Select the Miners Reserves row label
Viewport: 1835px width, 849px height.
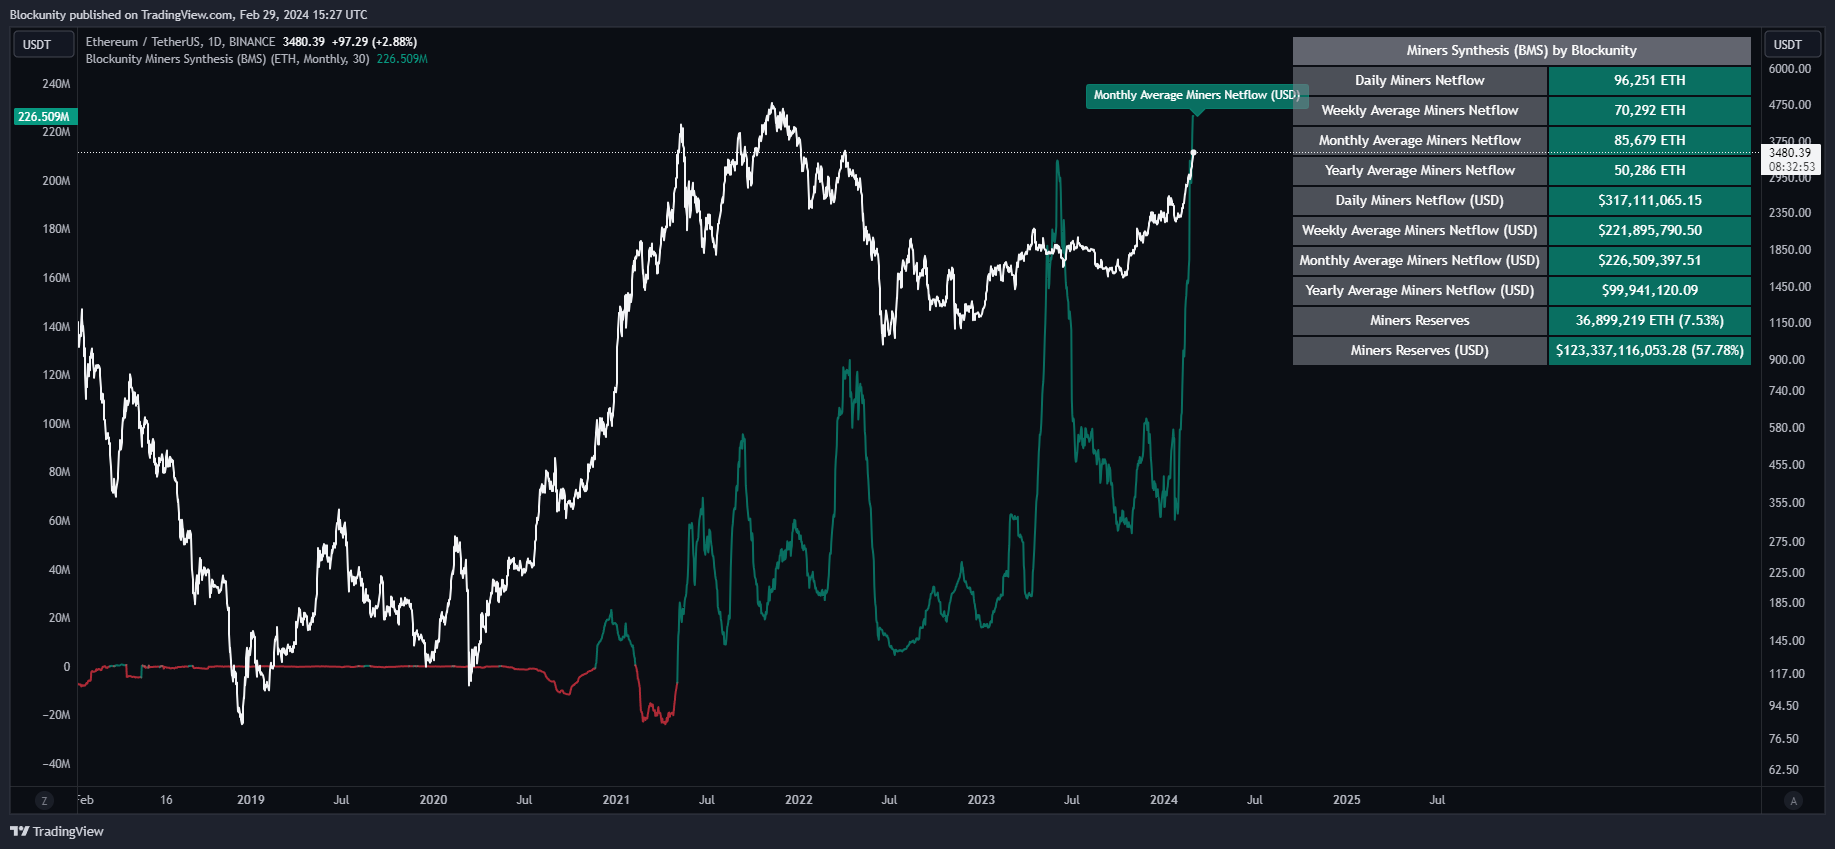coord(1420,321)
